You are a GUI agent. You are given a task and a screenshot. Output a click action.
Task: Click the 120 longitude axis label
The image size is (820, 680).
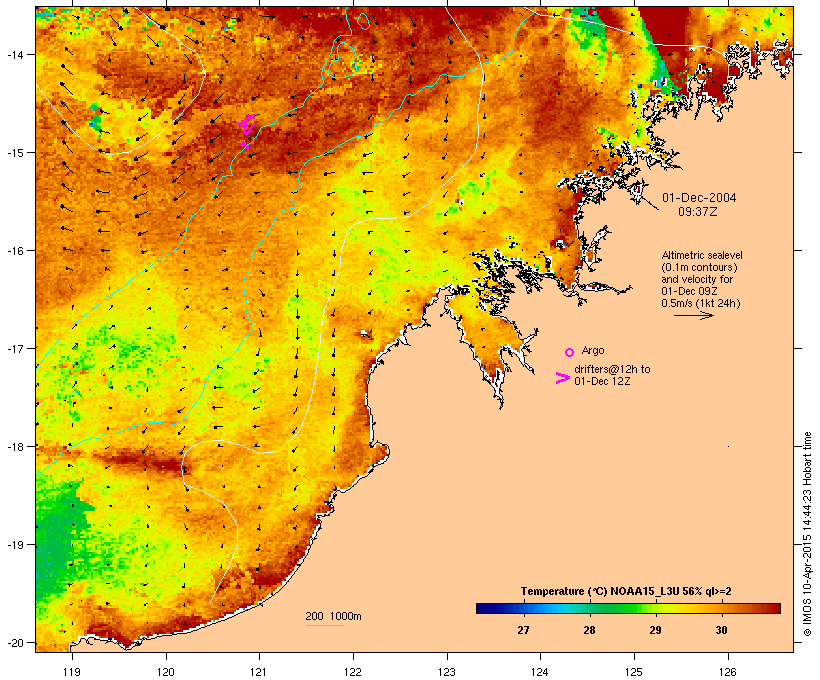point(166,672)
